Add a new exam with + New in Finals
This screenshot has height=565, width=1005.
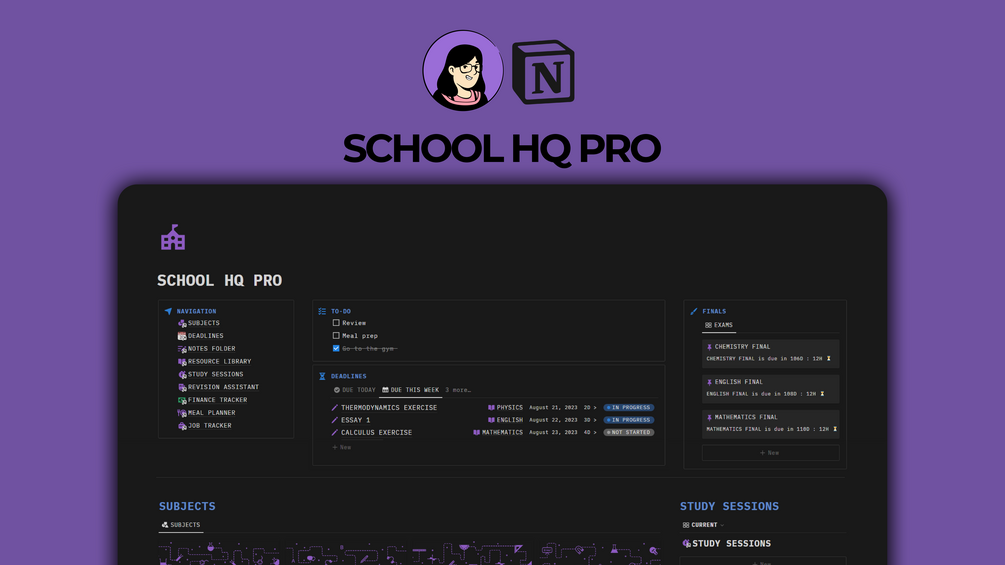[770, 453]
